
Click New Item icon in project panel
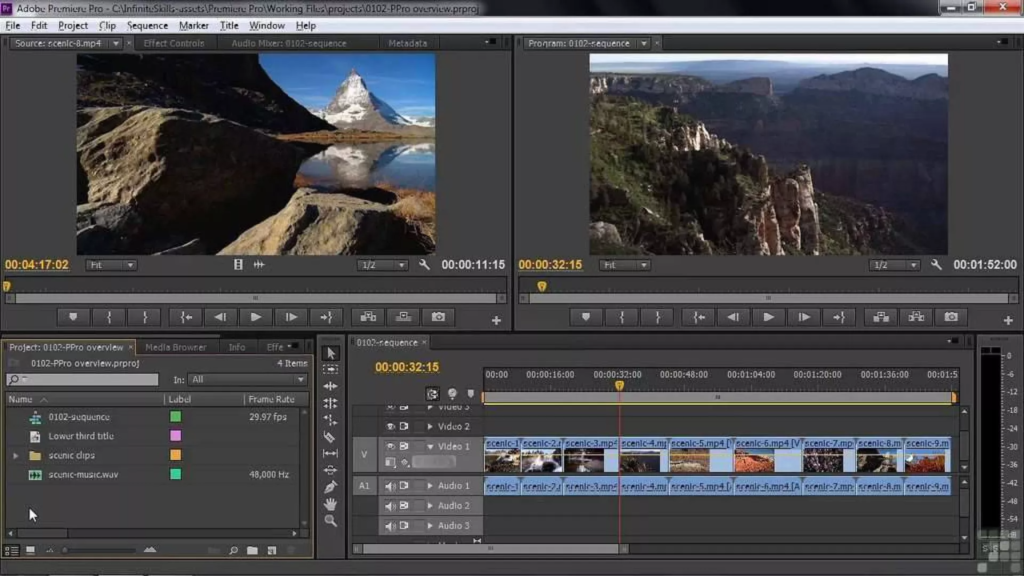point(272,551)
